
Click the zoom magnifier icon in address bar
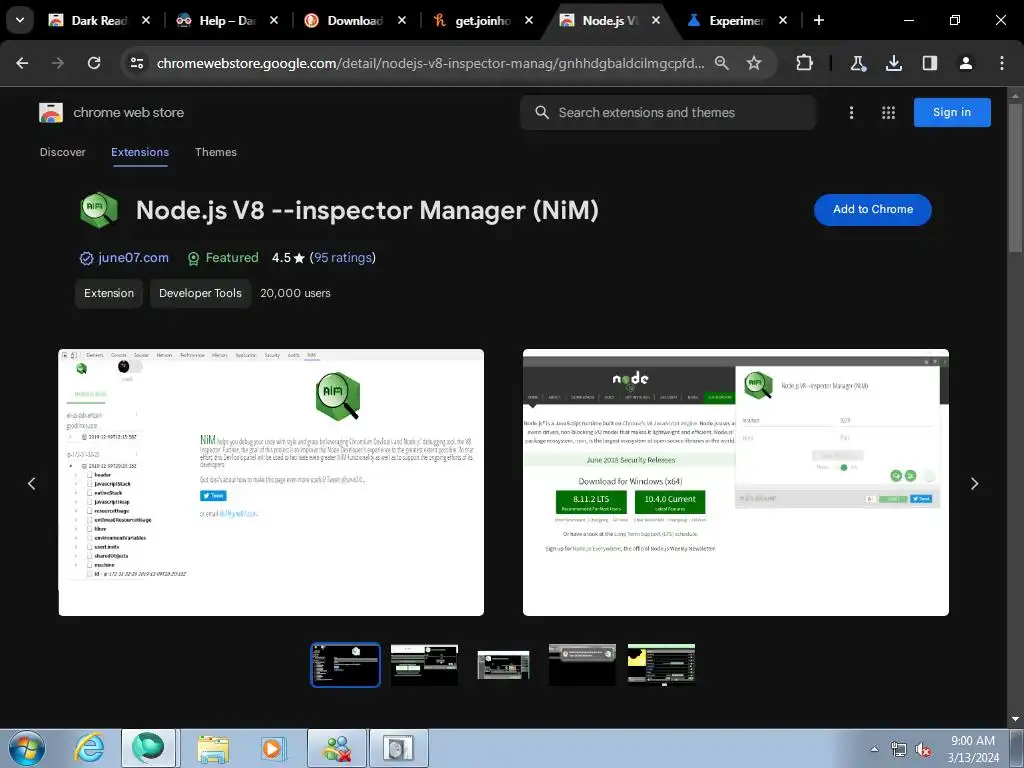coord(722,63)
